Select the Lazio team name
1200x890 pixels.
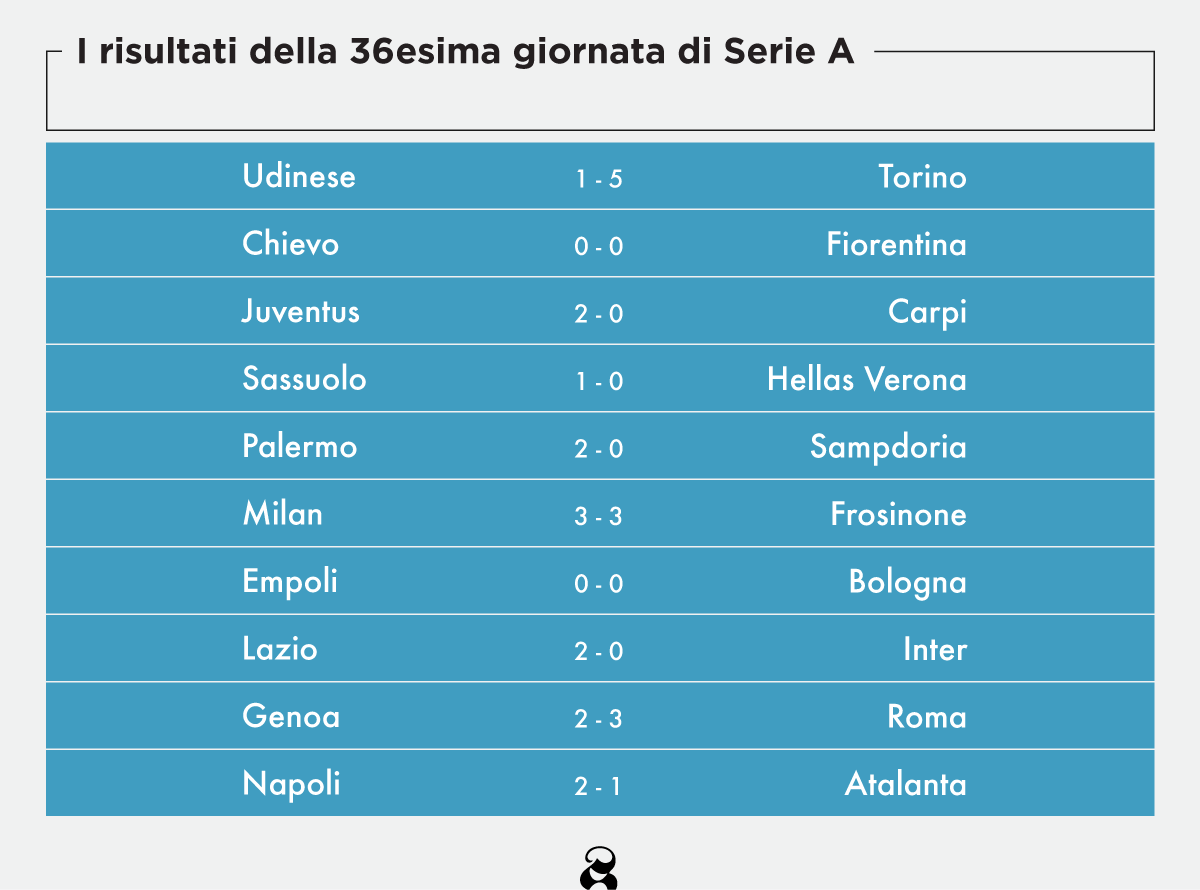(x=279, y=649)
